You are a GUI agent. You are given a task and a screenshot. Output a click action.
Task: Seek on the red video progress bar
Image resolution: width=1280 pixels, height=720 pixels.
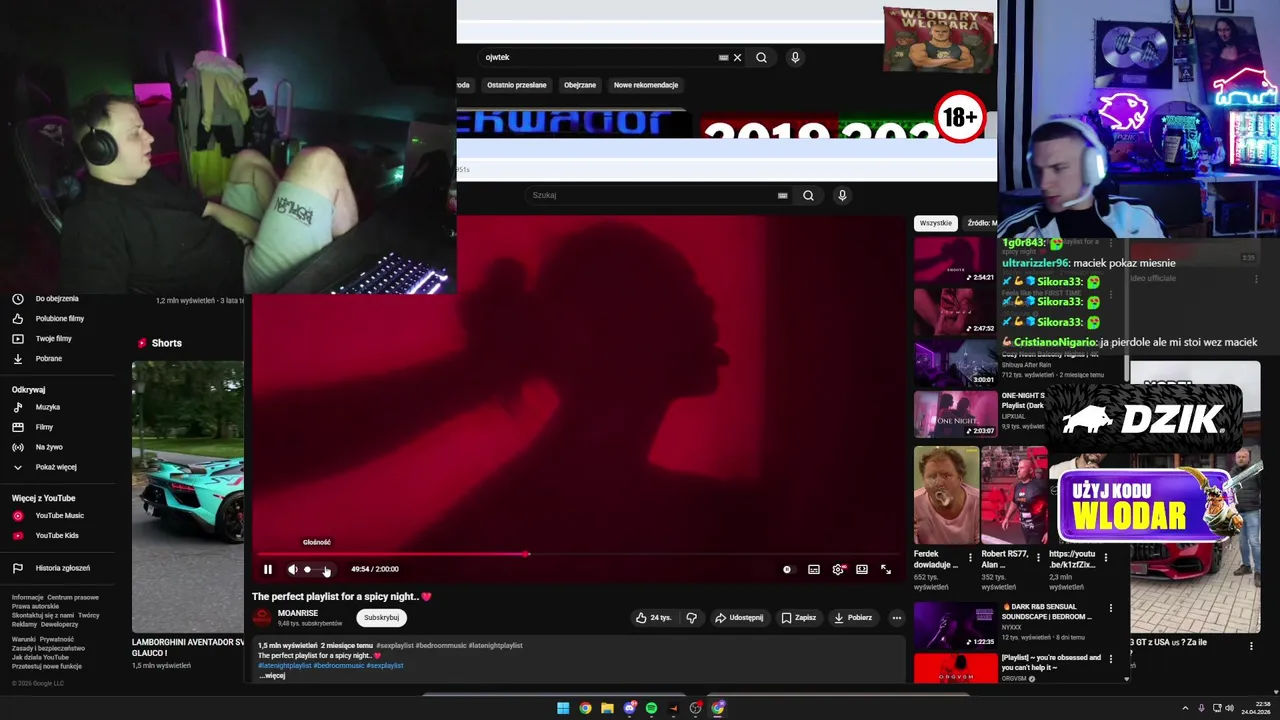(578, 554)
